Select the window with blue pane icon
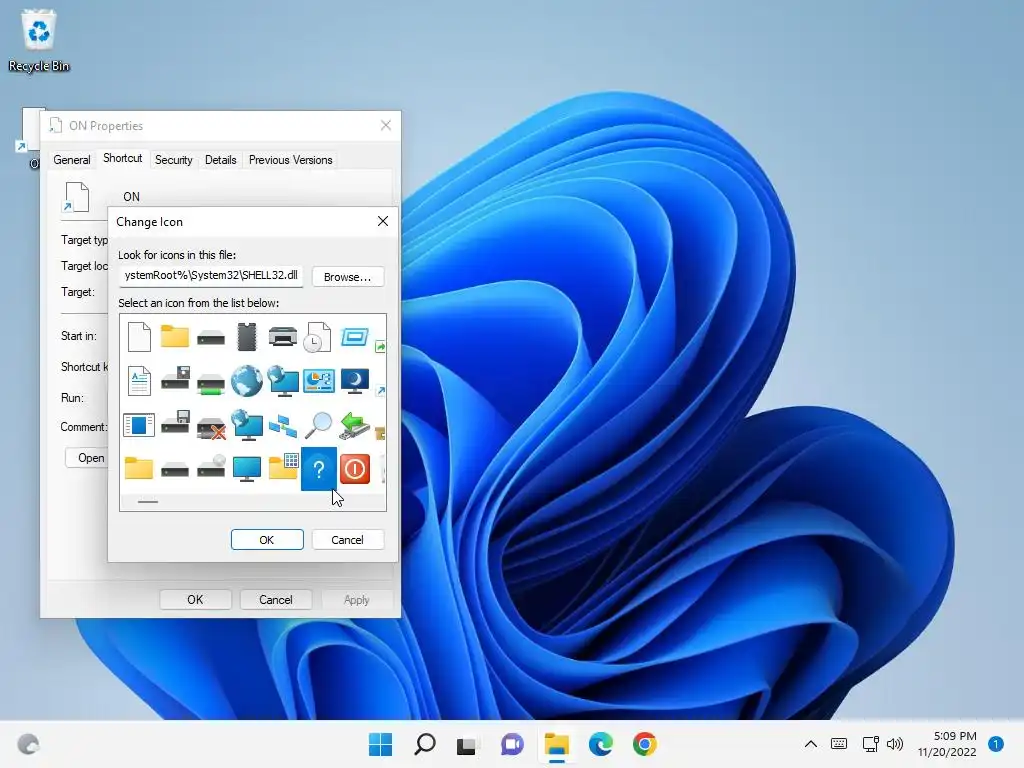1024x768 pixels. pos(139,425)
